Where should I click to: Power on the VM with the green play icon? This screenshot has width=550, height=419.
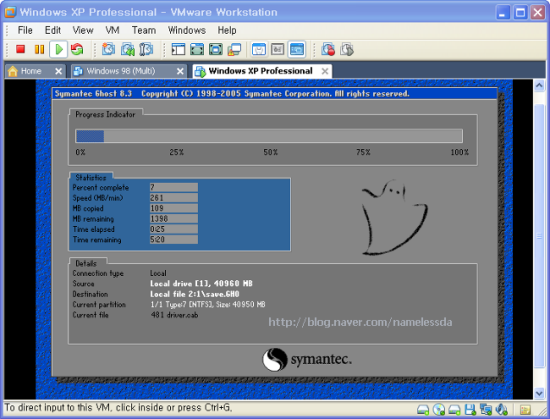pyautogui.click(x=59, y=49)
